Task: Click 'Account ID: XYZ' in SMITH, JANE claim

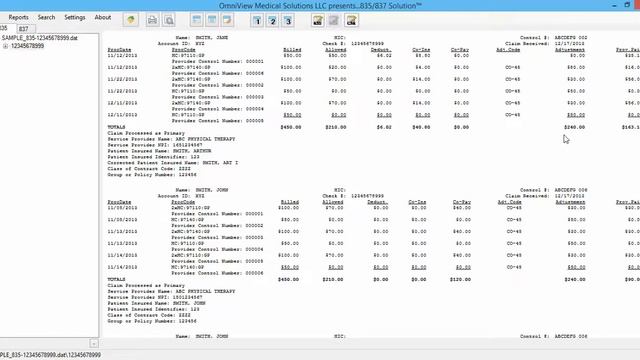Action: coord(181,44)
